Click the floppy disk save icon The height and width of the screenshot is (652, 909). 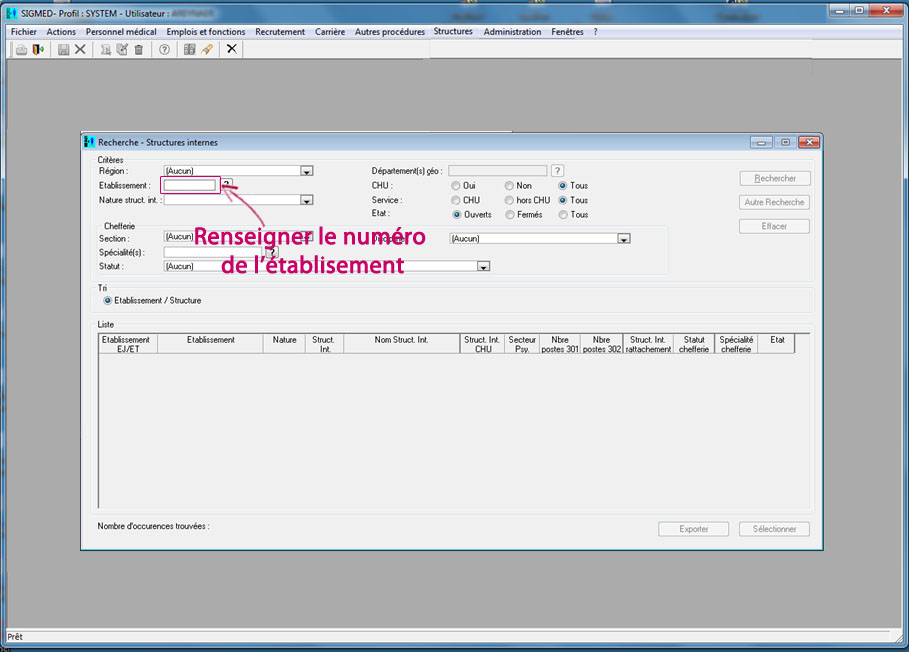[63, 50]
